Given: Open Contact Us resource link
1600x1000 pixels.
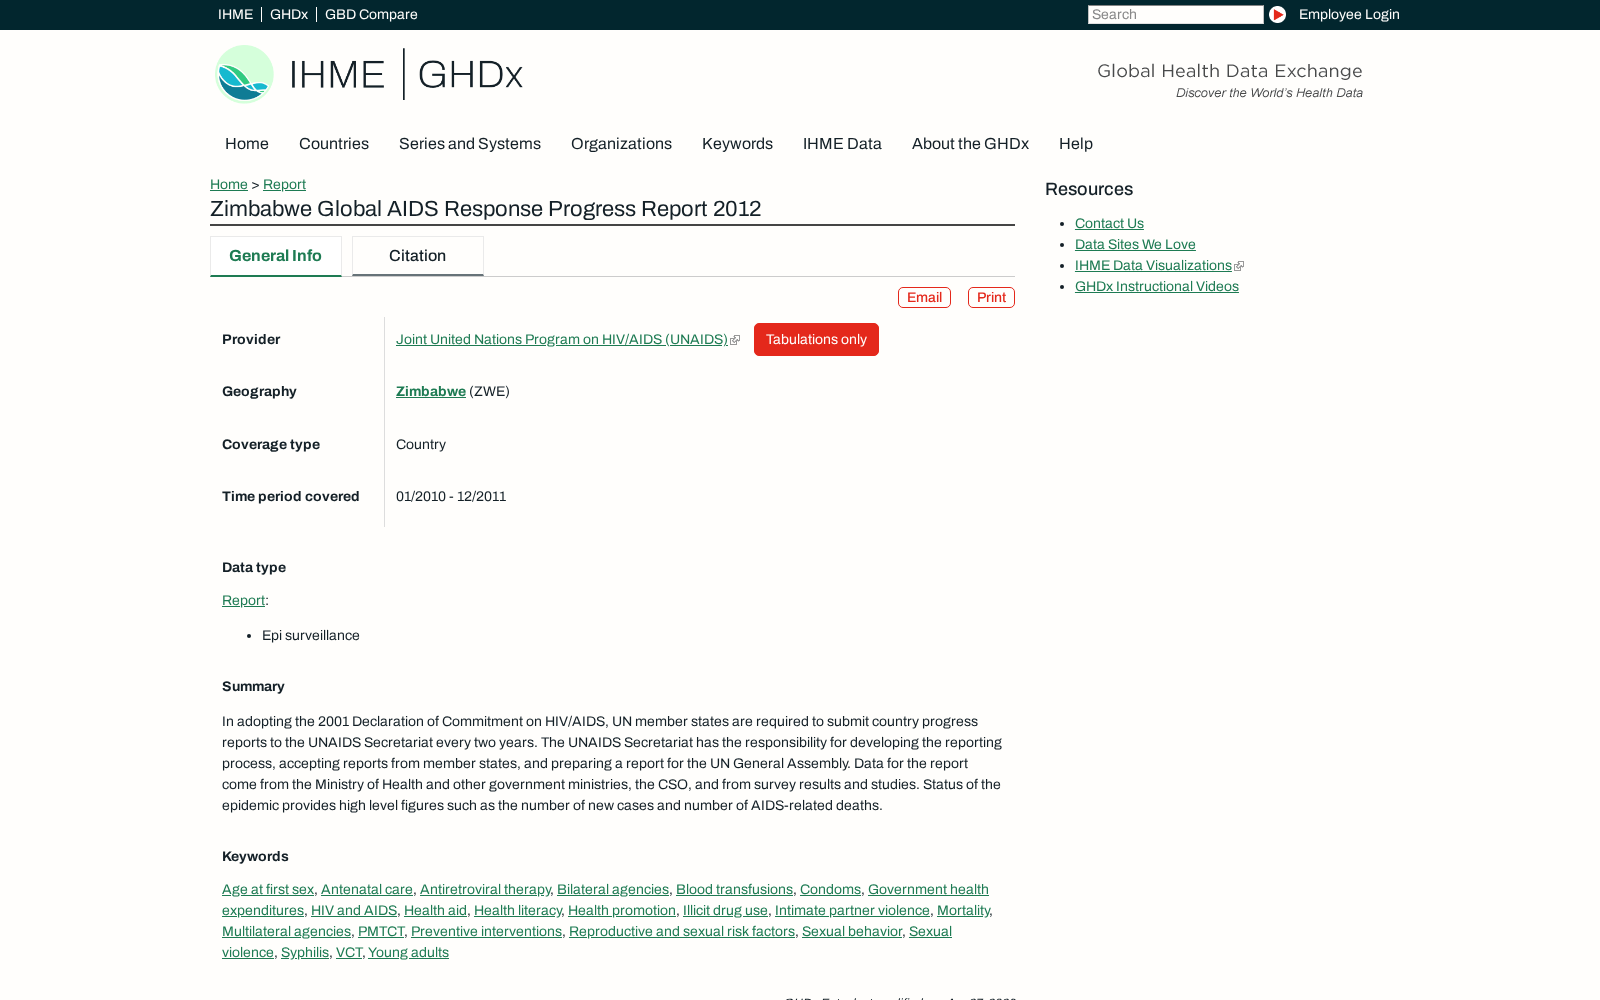Looking at the screenshot, I should click(x=1109, y=223).
